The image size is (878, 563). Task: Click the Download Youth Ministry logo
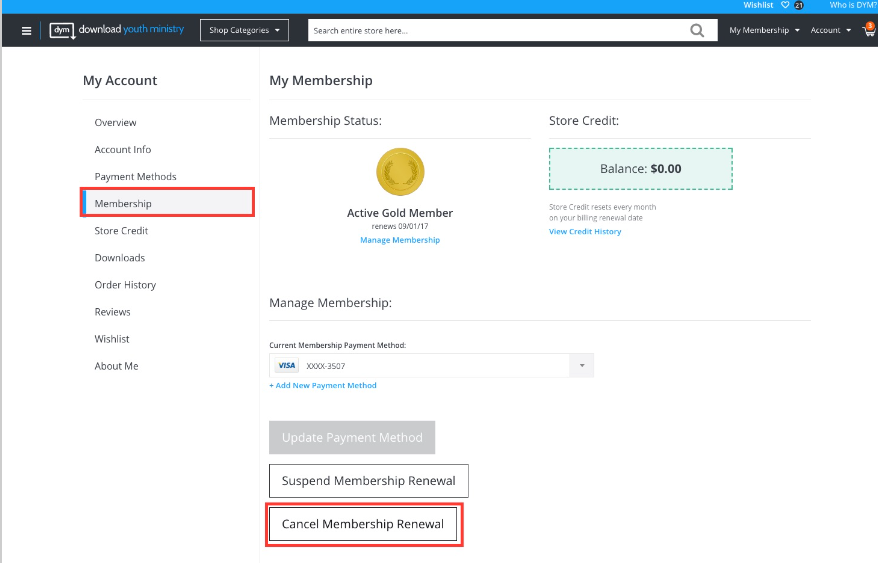click(117, 30)
